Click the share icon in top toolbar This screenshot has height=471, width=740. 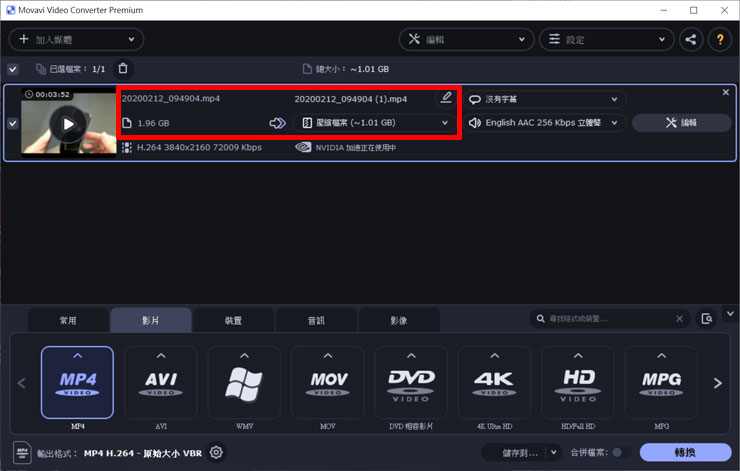point(691,40)
